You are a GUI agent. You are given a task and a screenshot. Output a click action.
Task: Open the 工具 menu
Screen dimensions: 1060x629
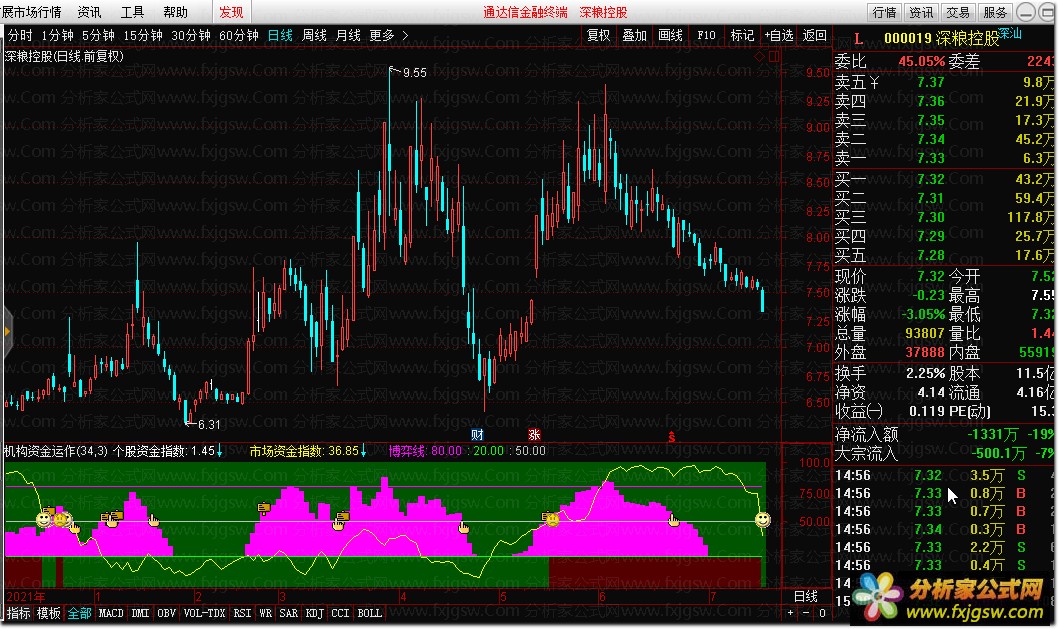tap(132, 12)
